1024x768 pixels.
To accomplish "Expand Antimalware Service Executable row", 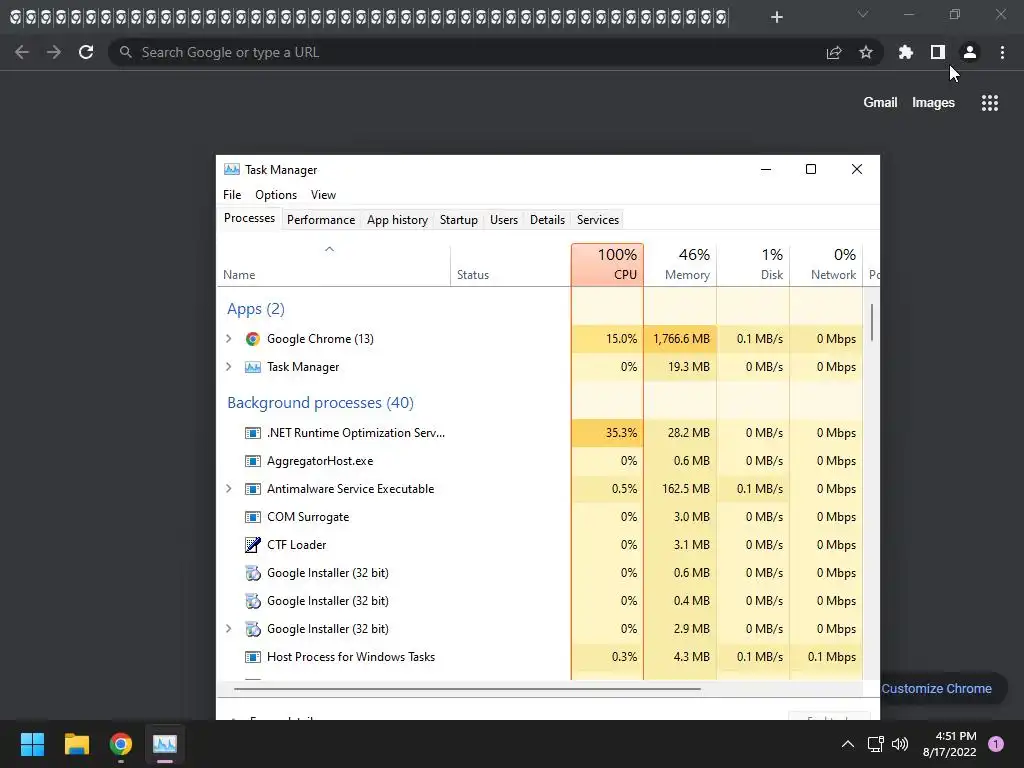I will [229, 489].
